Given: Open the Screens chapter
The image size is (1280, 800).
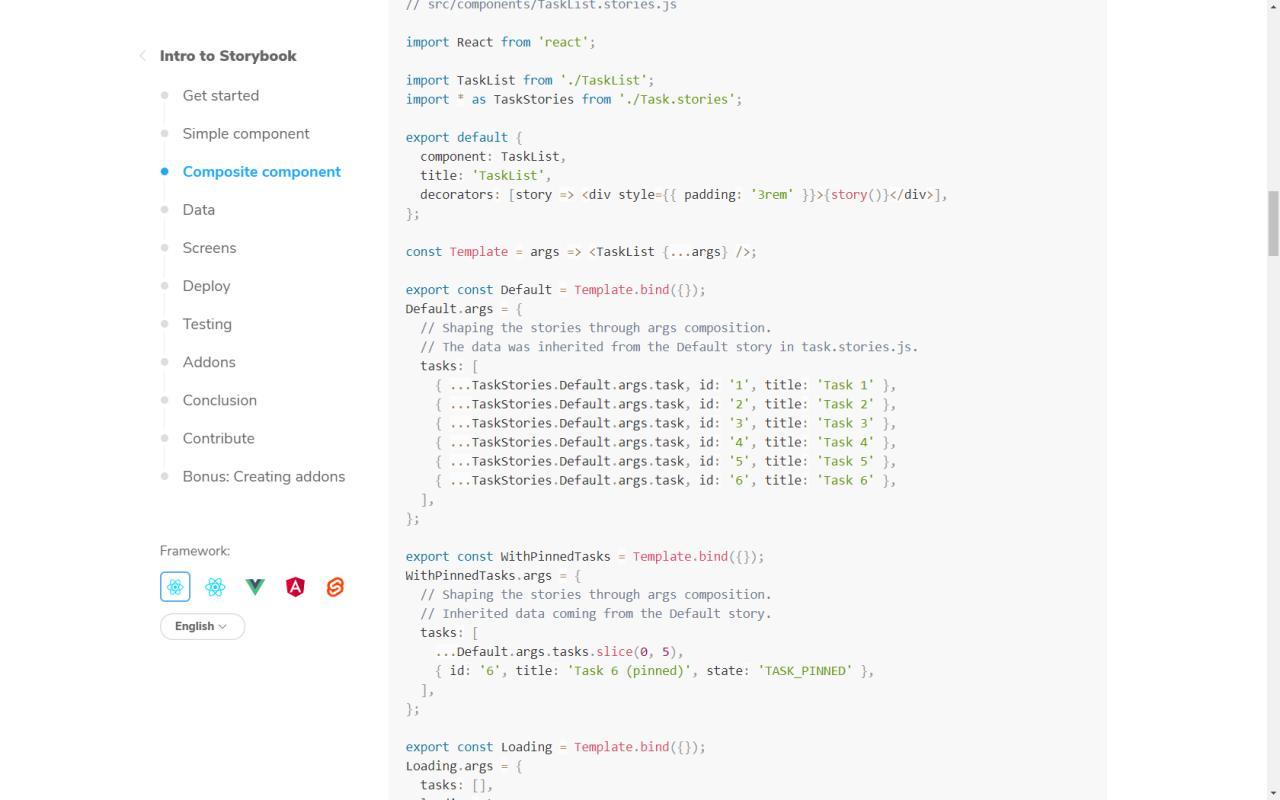Looking at the screenshot, I should (209, 248).
